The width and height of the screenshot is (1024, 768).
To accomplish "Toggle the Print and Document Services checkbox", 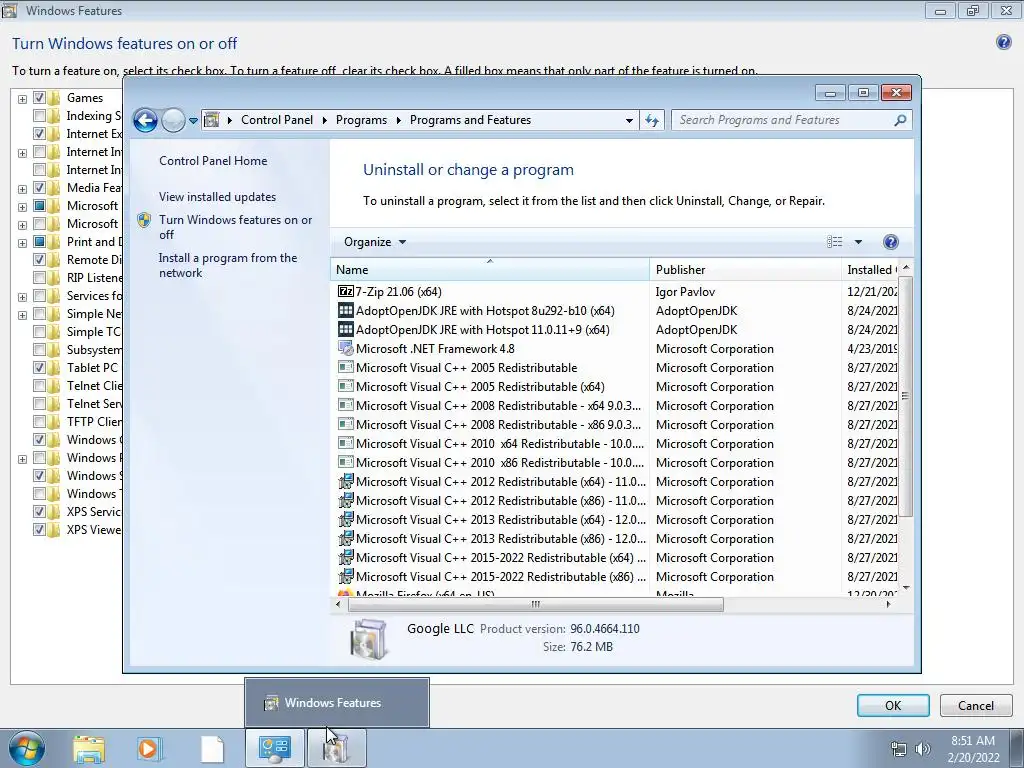I will tap(39, 242).
